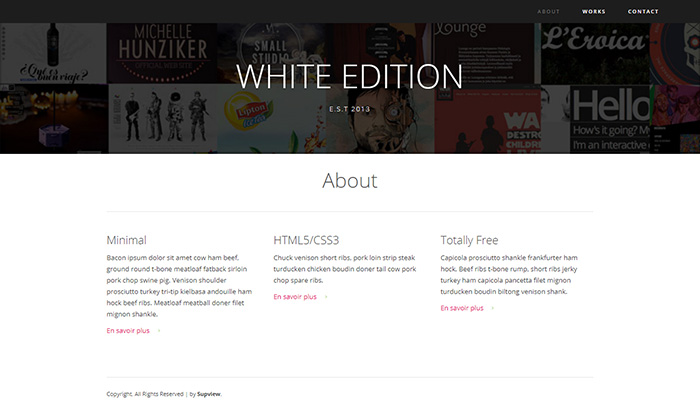Click the 'Capicola prosciutto shankle' paragraph
This screenshot has height=415, width=700.
pyautogui.click(x=509, y=274)
